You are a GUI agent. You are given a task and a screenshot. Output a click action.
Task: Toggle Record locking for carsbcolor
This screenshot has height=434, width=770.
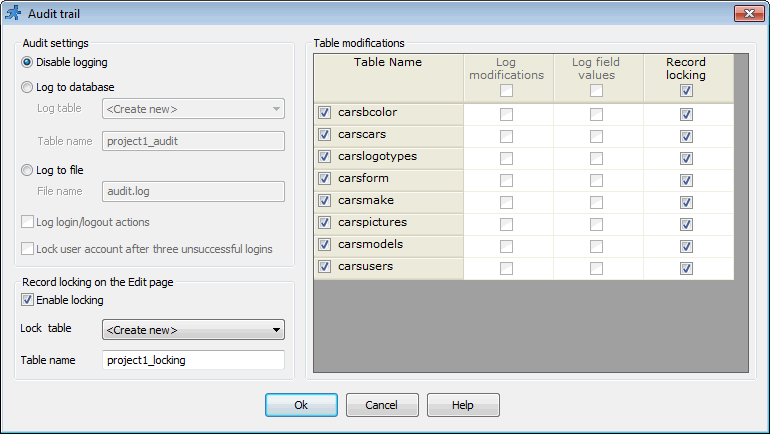[x=686, y=114]
